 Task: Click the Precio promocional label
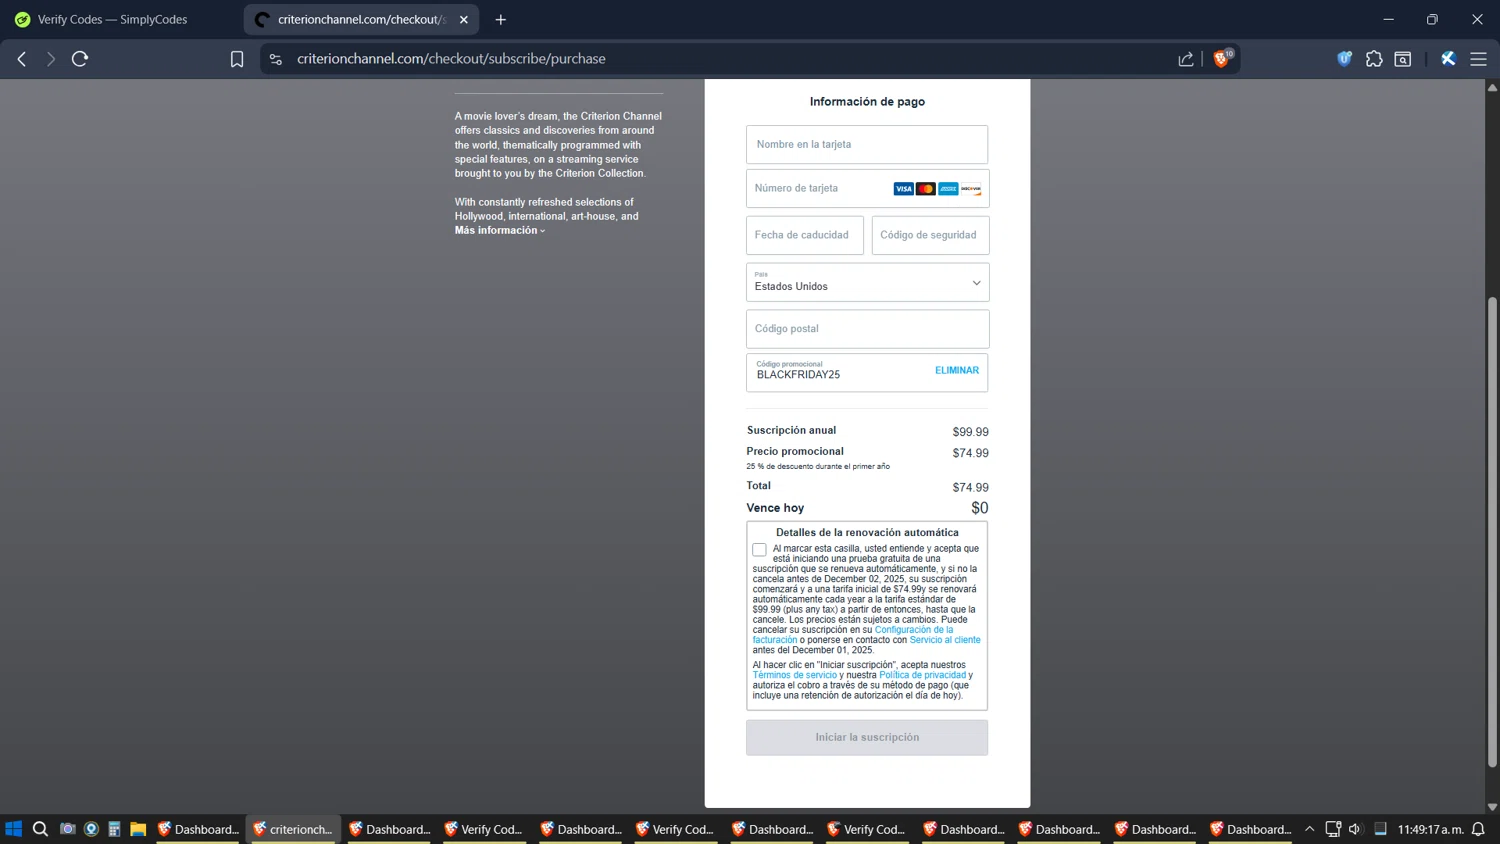[x=795, y=451]
